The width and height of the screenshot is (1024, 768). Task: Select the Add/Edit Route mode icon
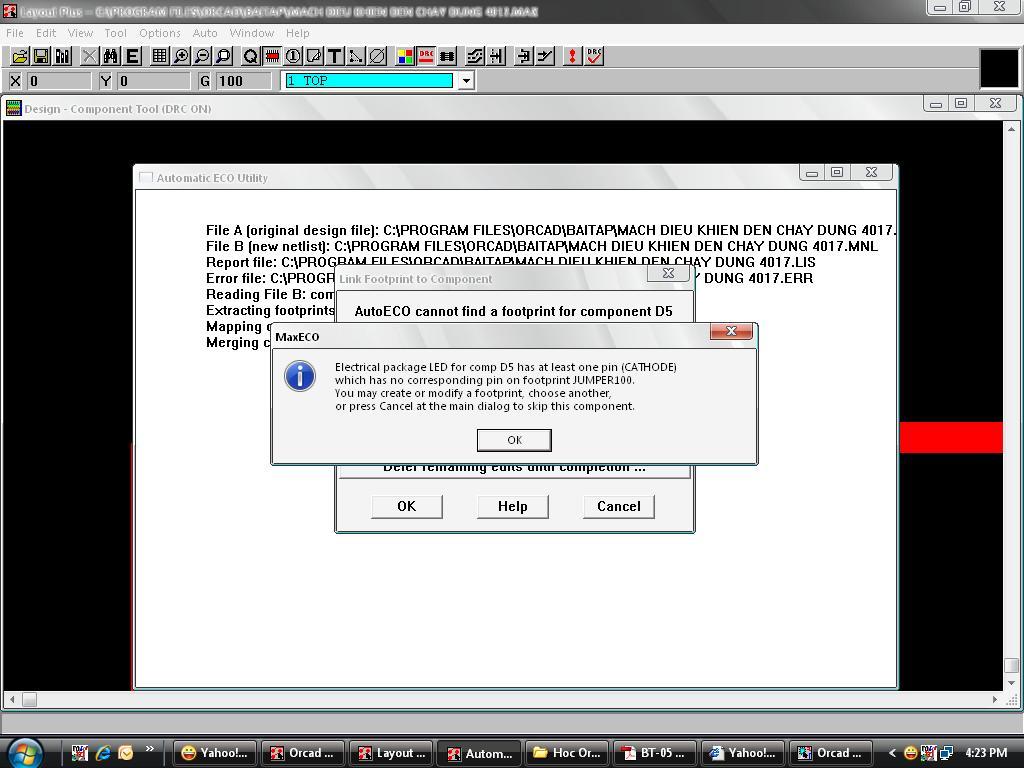pyautogui.click(x=545, y=56)
